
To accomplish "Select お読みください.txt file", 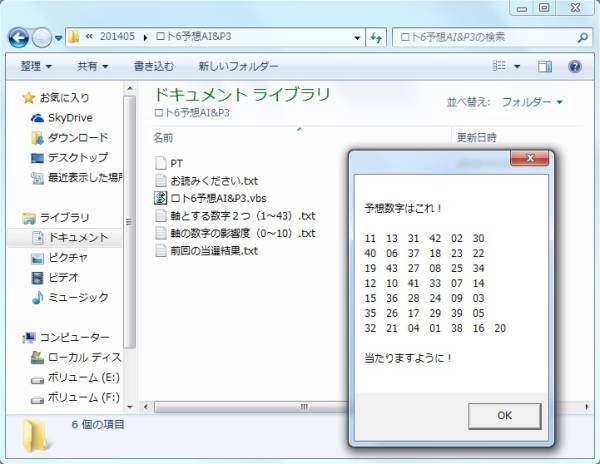I will point(207,181).
